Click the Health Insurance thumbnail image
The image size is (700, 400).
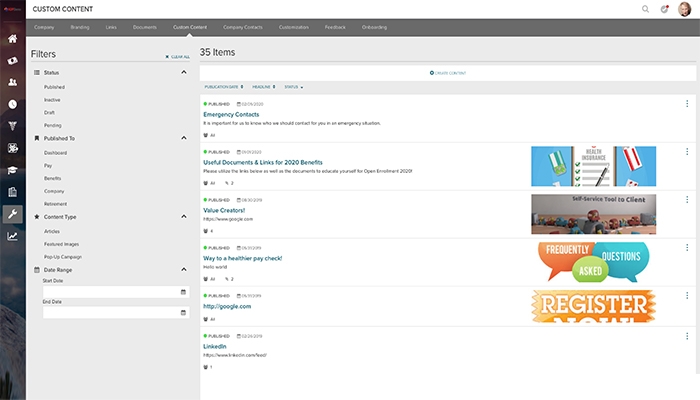click(594, 166)
